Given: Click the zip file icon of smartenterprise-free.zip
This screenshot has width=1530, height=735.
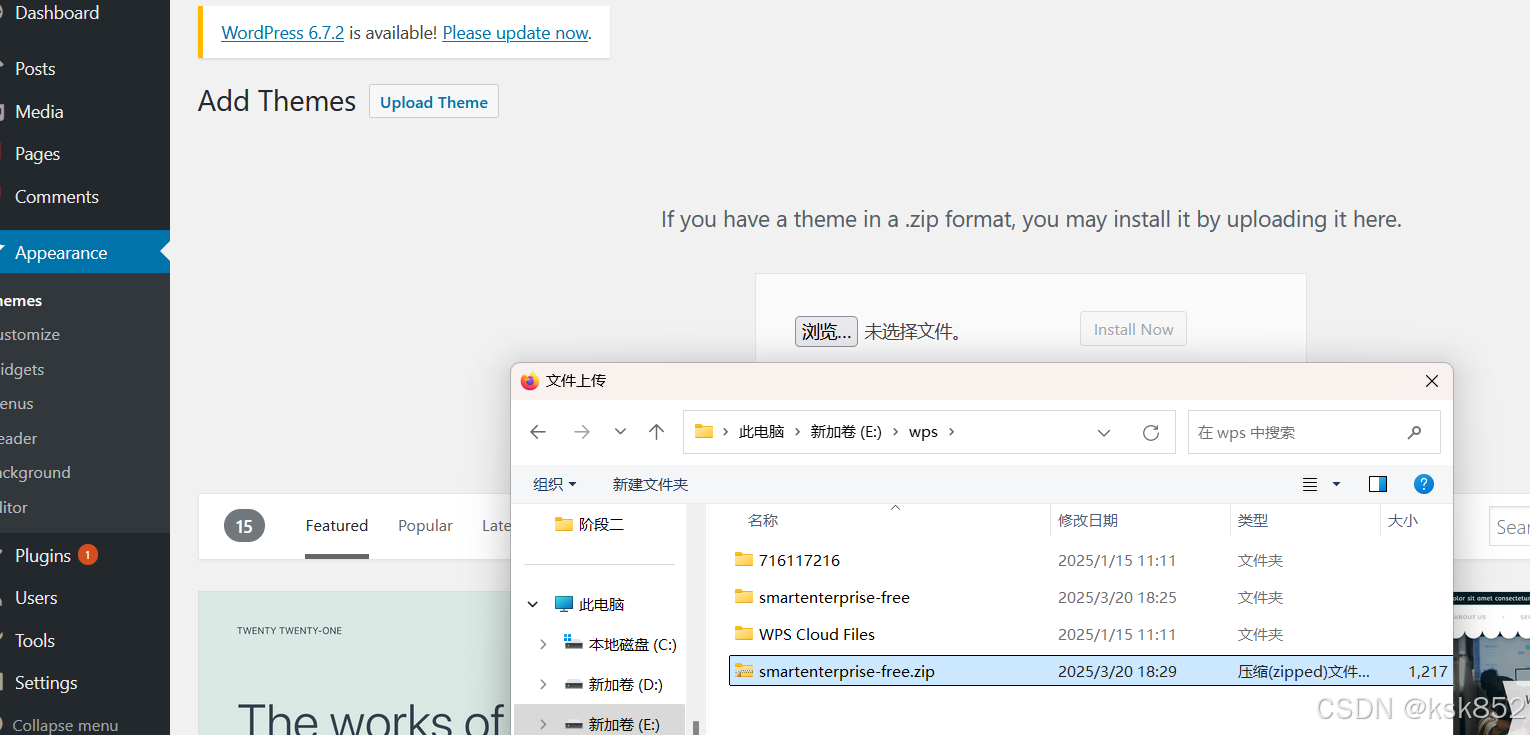Looking at the screenshot, I should tap(744, 671).
